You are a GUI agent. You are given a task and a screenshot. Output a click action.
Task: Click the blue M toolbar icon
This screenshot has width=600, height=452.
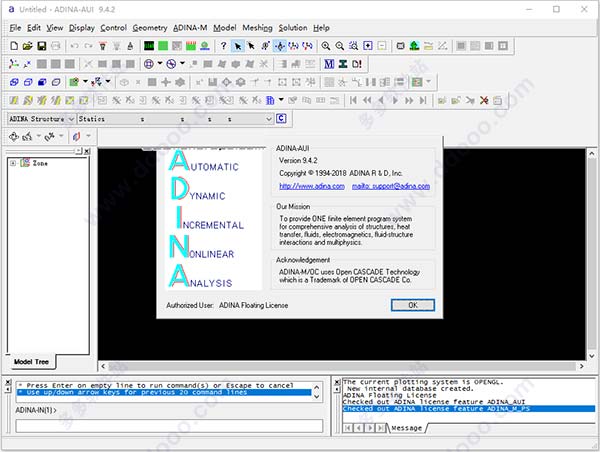[329, 64]
